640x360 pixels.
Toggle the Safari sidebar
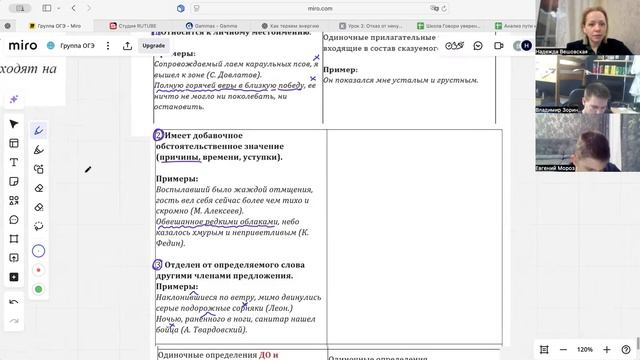pos(47,8)
